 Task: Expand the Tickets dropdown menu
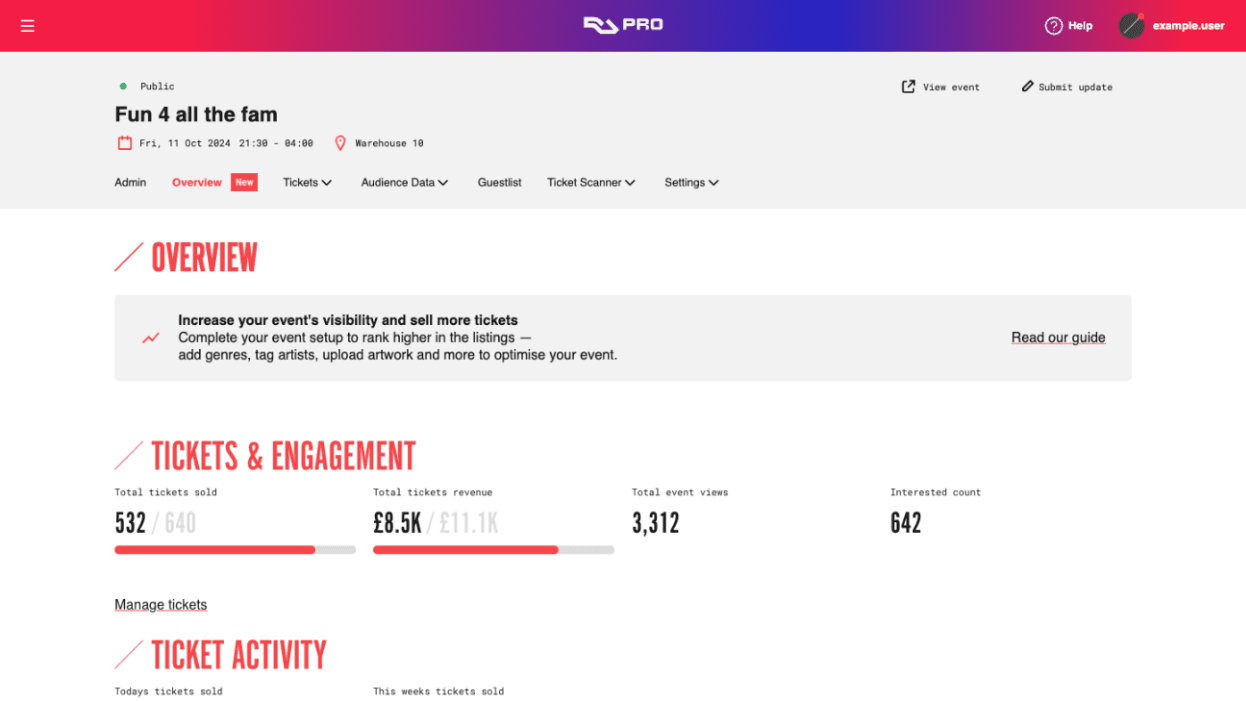click(307, 183)
